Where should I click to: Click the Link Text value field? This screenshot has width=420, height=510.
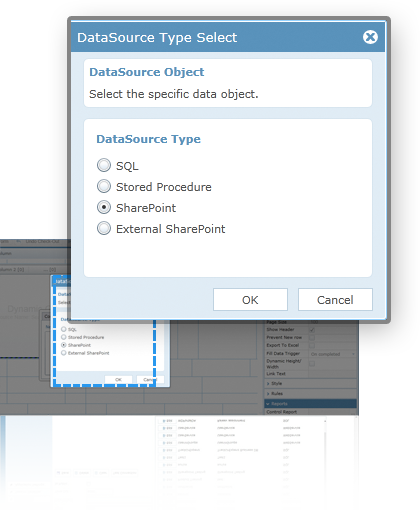point(333,374)
